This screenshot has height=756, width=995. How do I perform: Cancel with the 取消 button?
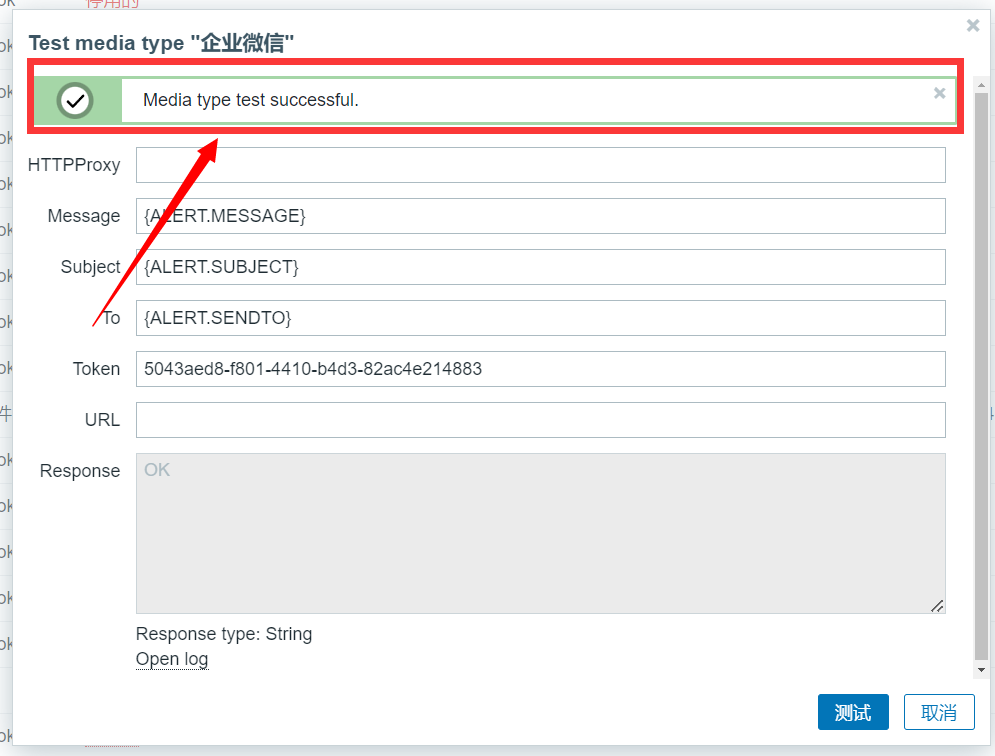[x=939, y=713]
